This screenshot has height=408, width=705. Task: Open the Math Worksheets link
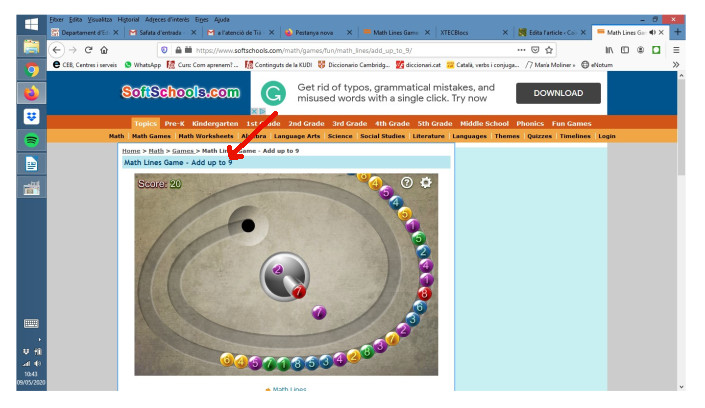pos(206,136)
